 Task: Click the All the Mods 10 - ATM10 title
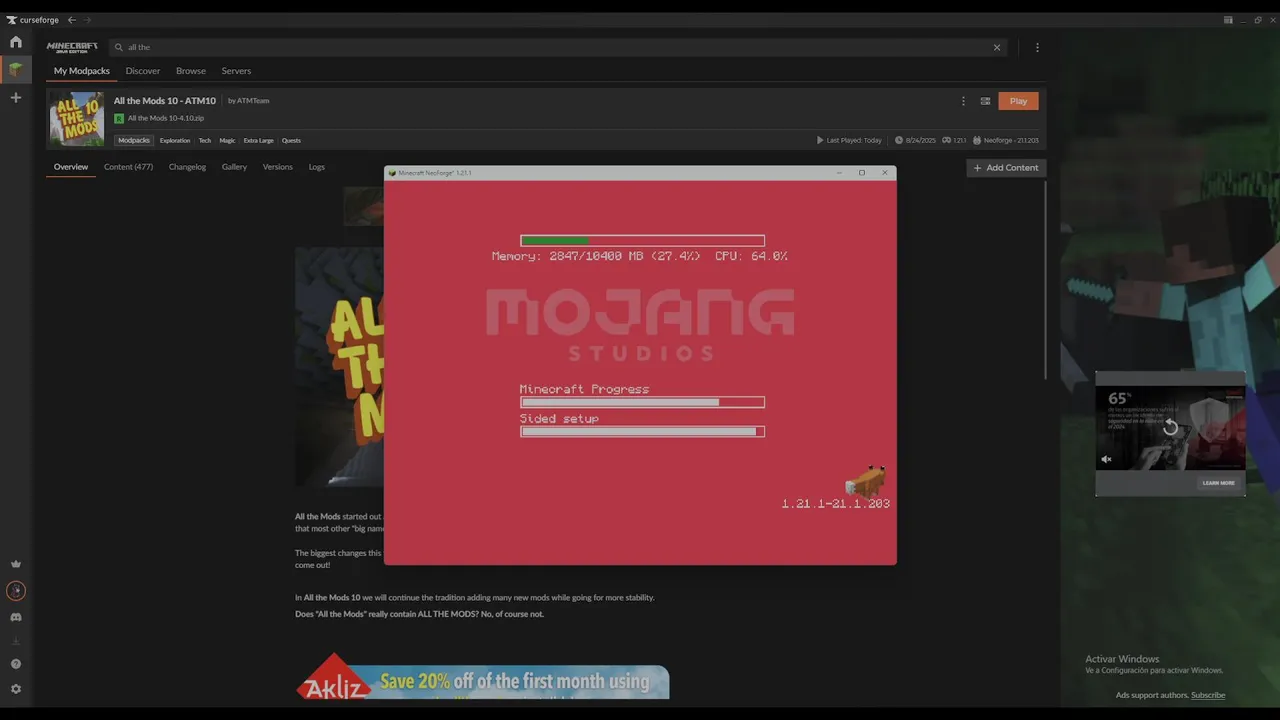164,101
